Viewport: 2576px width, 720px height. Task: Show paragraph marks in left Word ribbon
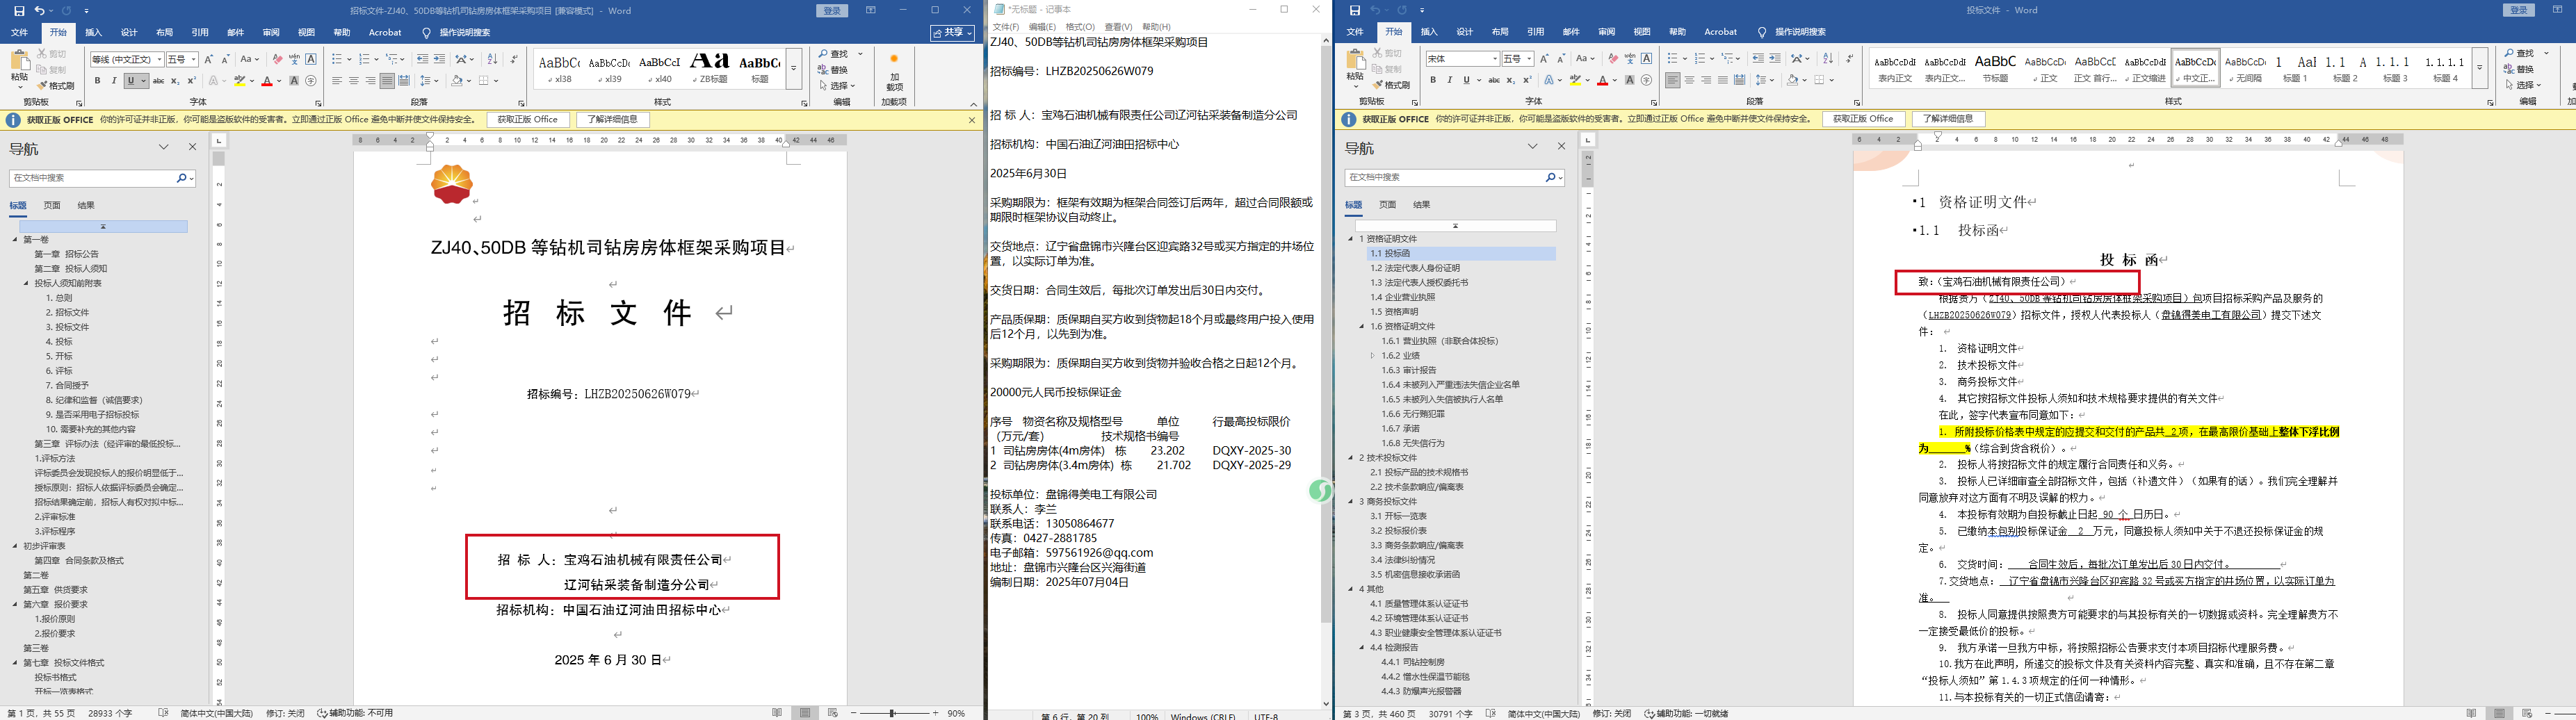point(514,60)
